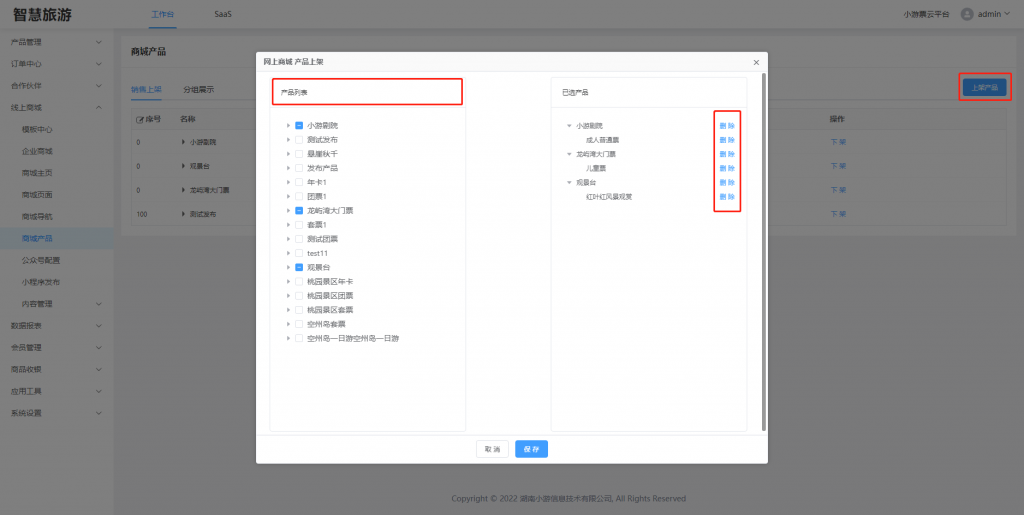1024x515 pixels.
Task: Check the 测试发布 checkbox
Action: point(299,140)
